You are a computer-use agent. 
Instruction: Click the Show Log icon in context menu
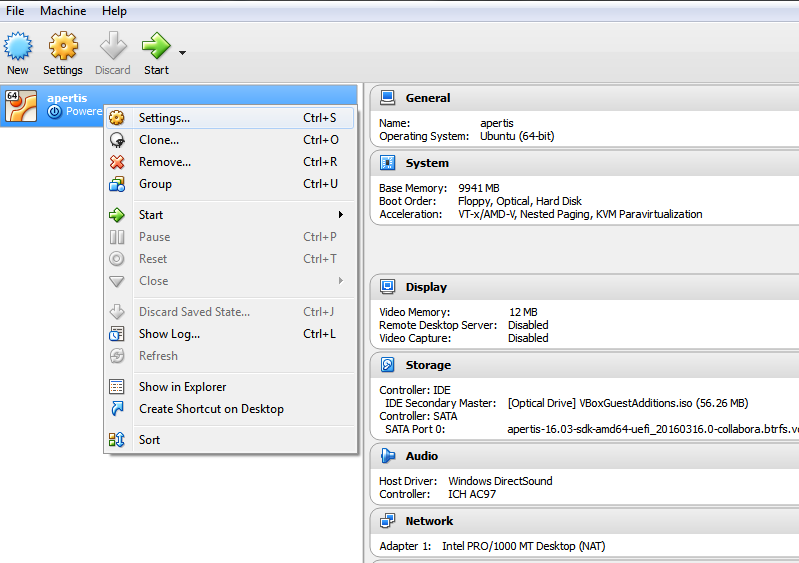coord(117,334)
